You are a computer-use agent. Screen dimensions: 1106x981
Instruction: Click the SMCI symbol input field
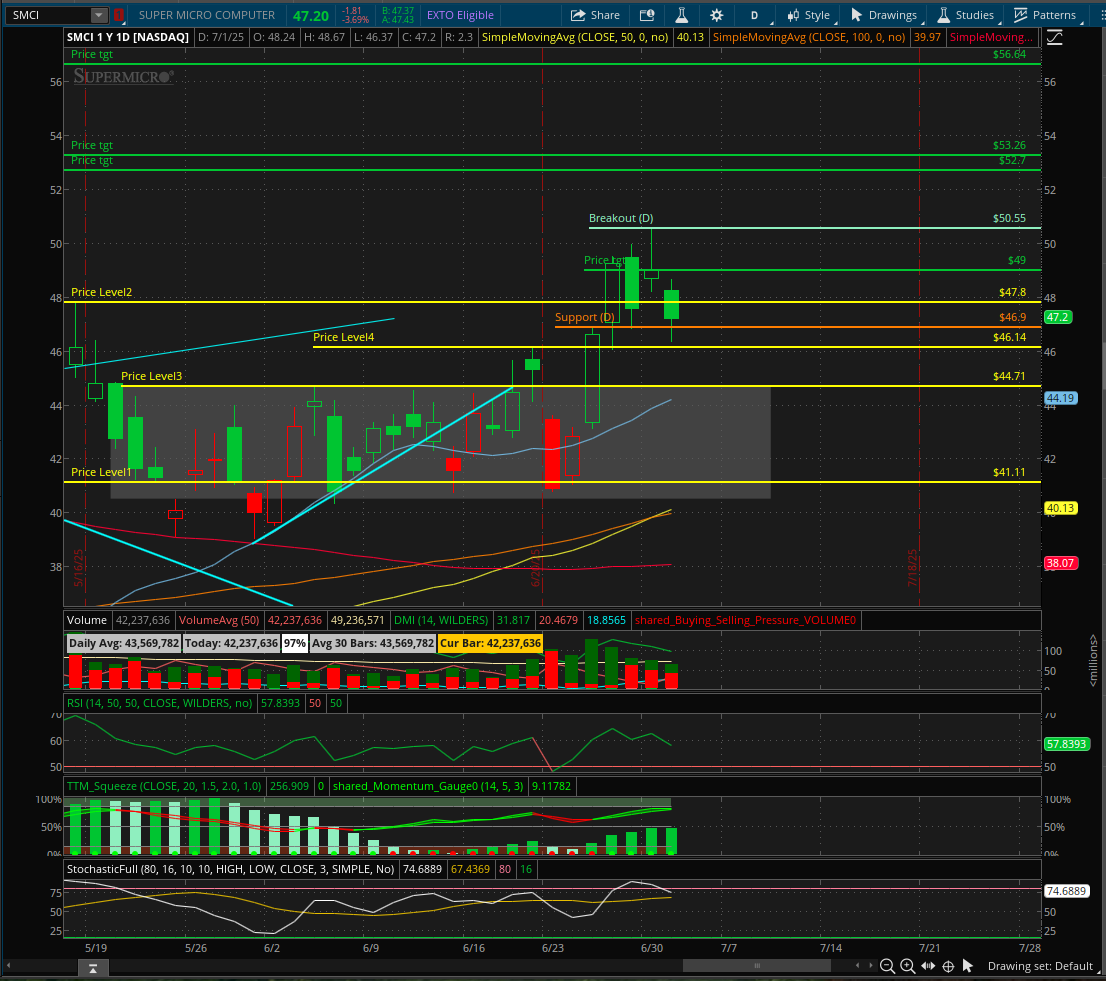click(x=48, y=15)
